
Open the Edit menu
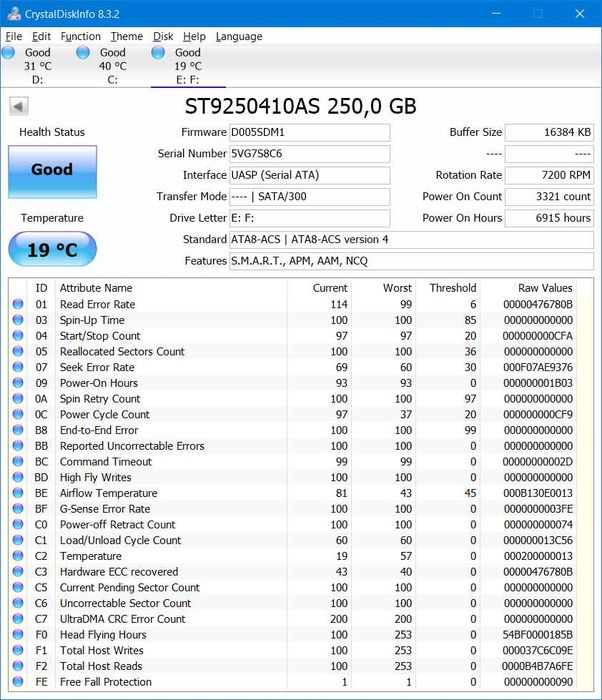41,36
